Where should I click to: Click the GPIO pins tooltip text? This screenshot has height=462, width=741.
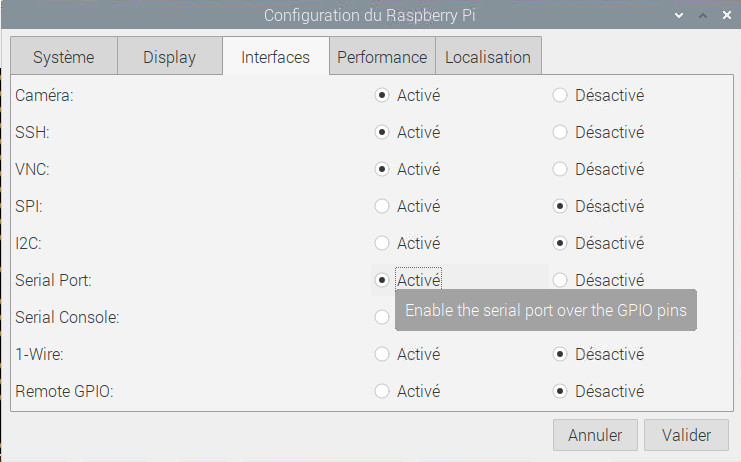[546, 310]
